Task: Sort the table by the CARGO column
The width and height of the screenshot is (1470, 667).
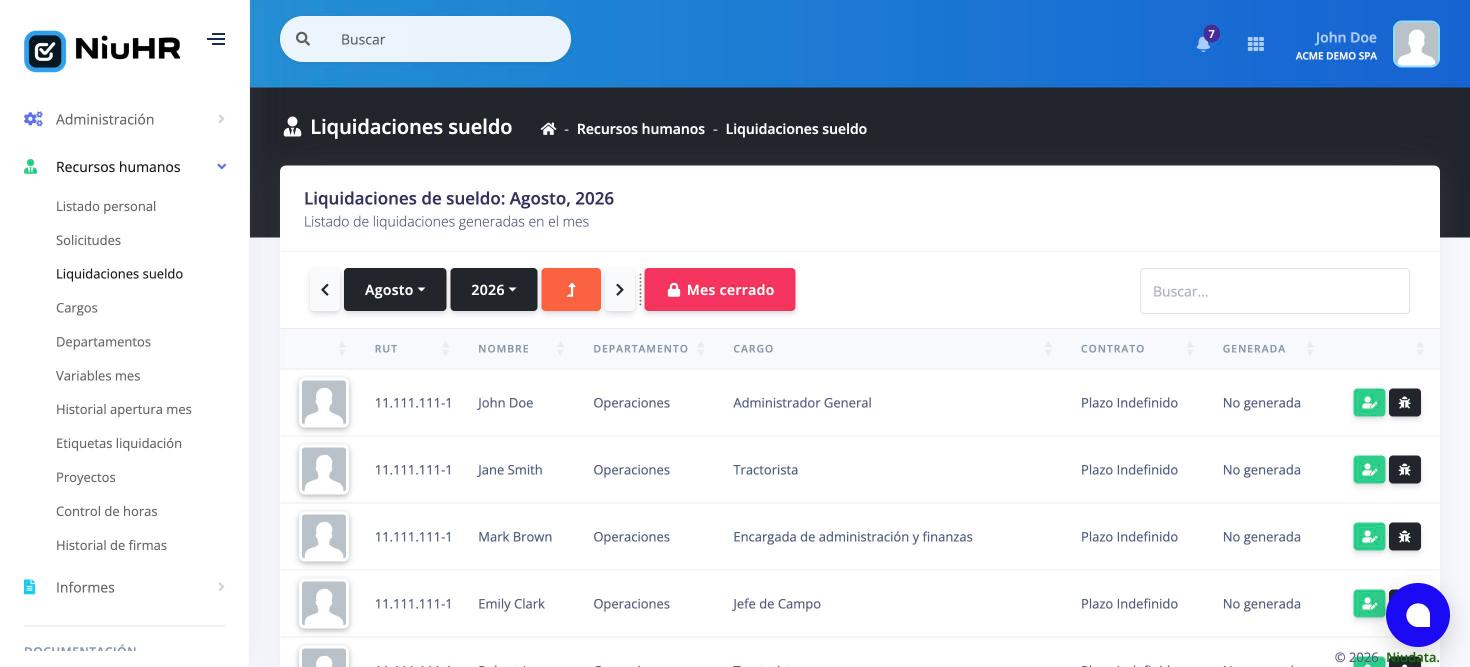Action: tap(893, 349)
